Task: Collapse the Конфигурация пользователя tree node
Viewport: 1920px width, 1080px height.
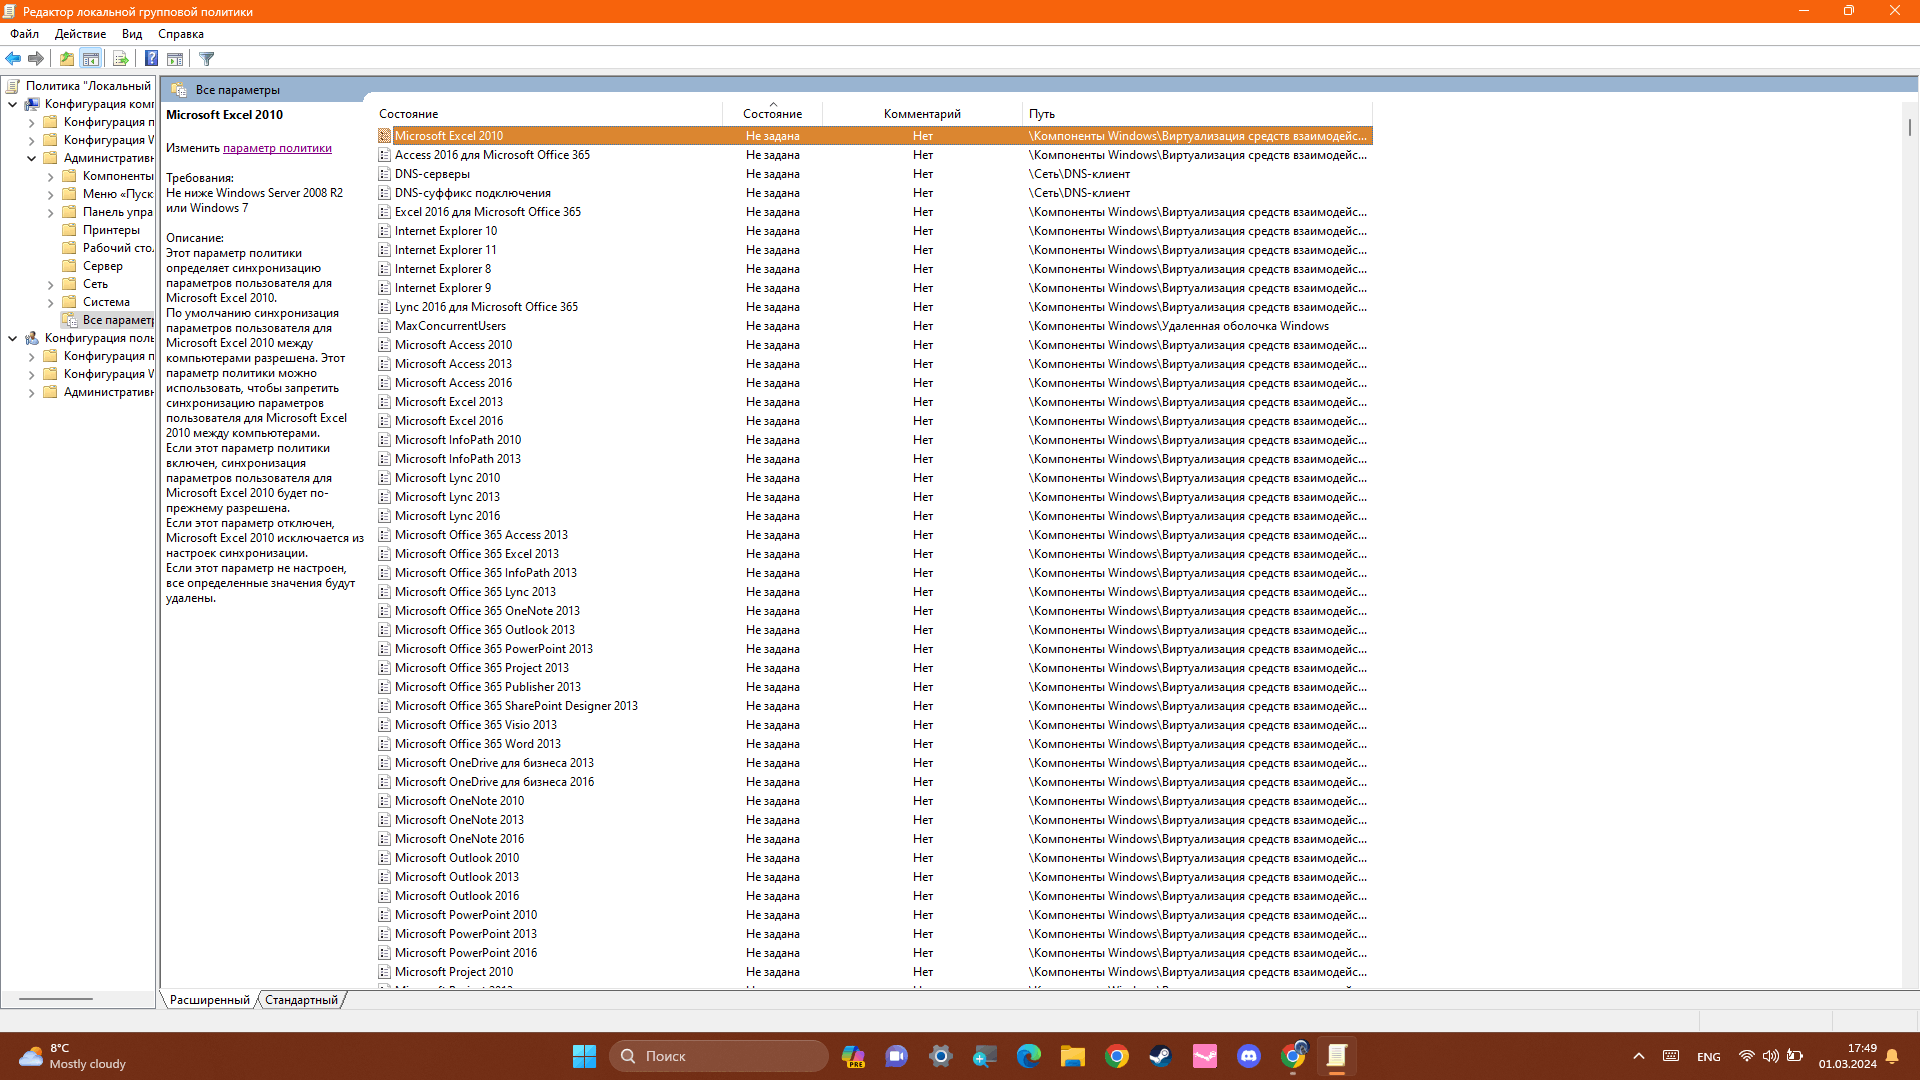Action: pyautogui.click(x=12, y=338)
